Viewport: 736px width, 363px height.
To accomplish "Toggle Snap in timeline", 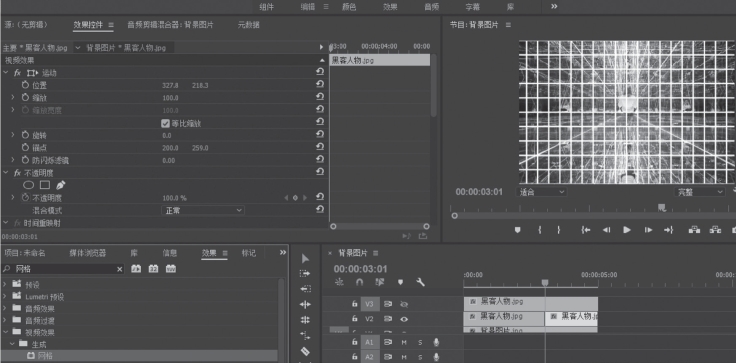I will tap(360, 282).
